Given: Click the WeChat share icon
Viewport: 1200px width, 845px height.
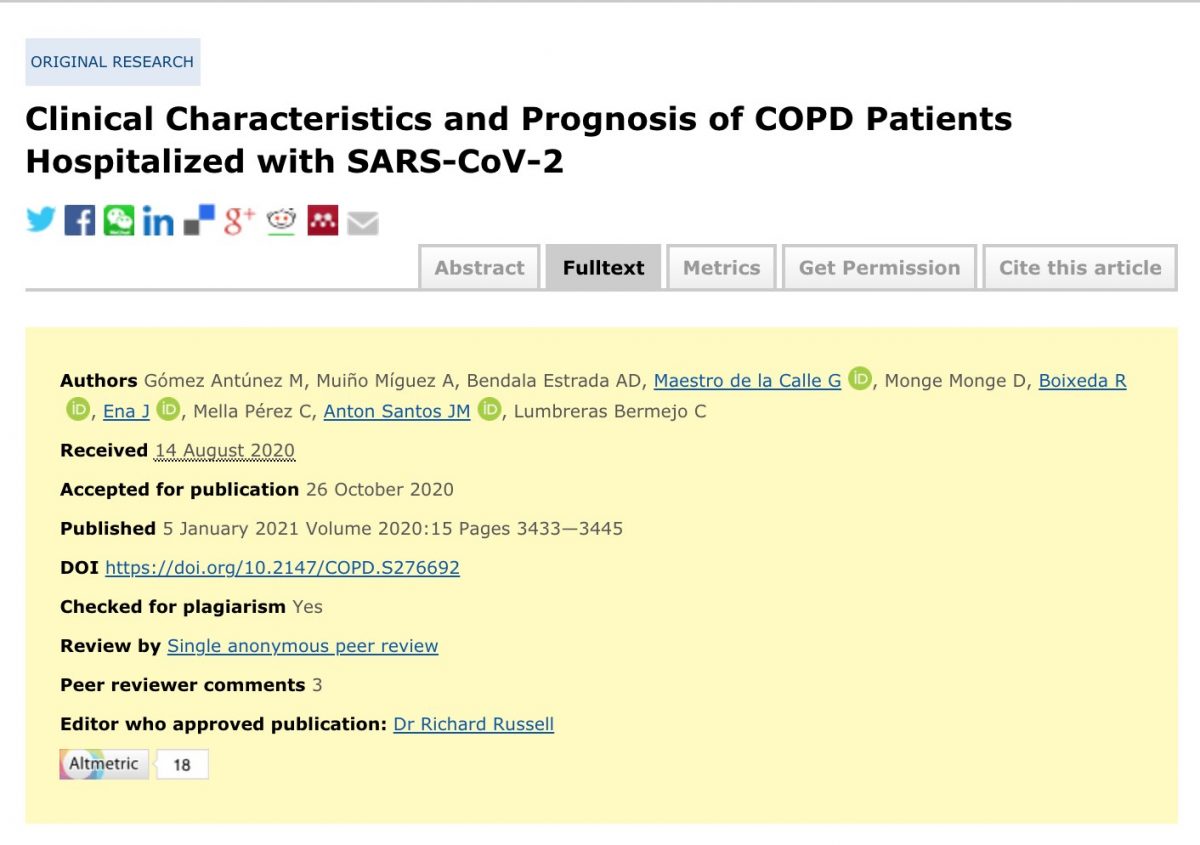Looking at the screenshot, I should [x=119, y=220].
